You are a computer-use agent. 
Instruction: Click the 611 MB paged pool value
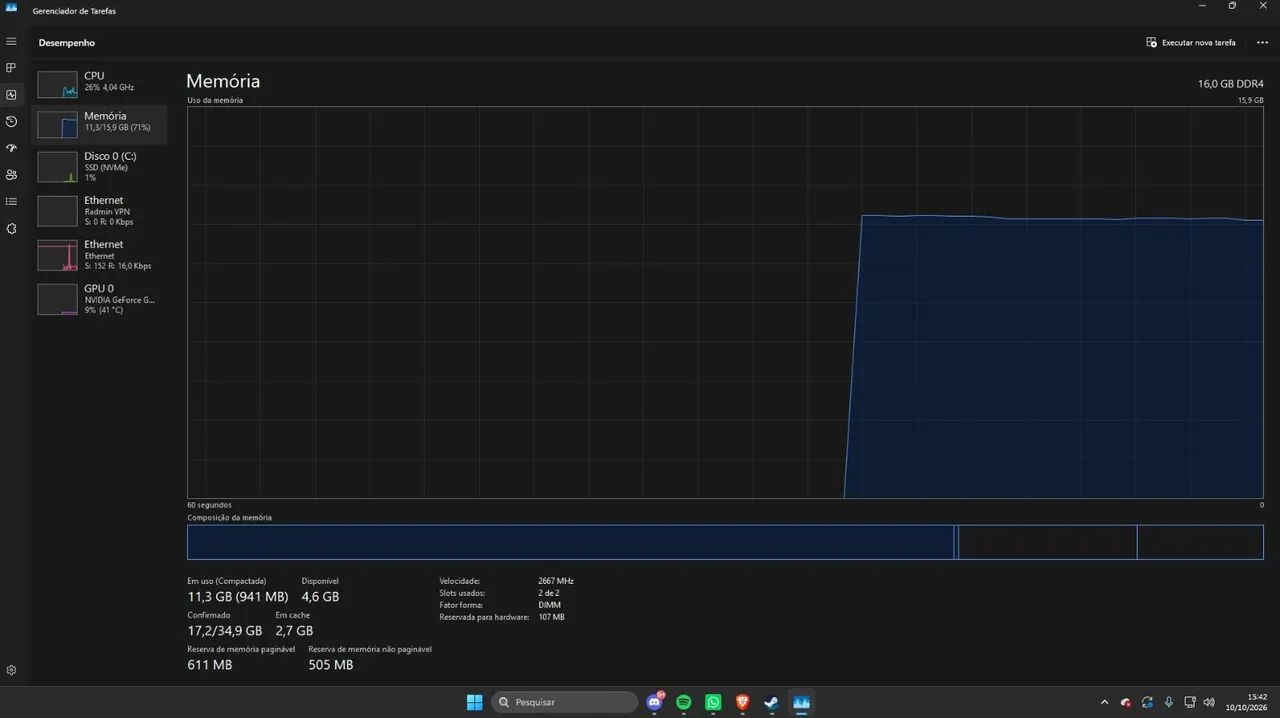coord(209,665)
